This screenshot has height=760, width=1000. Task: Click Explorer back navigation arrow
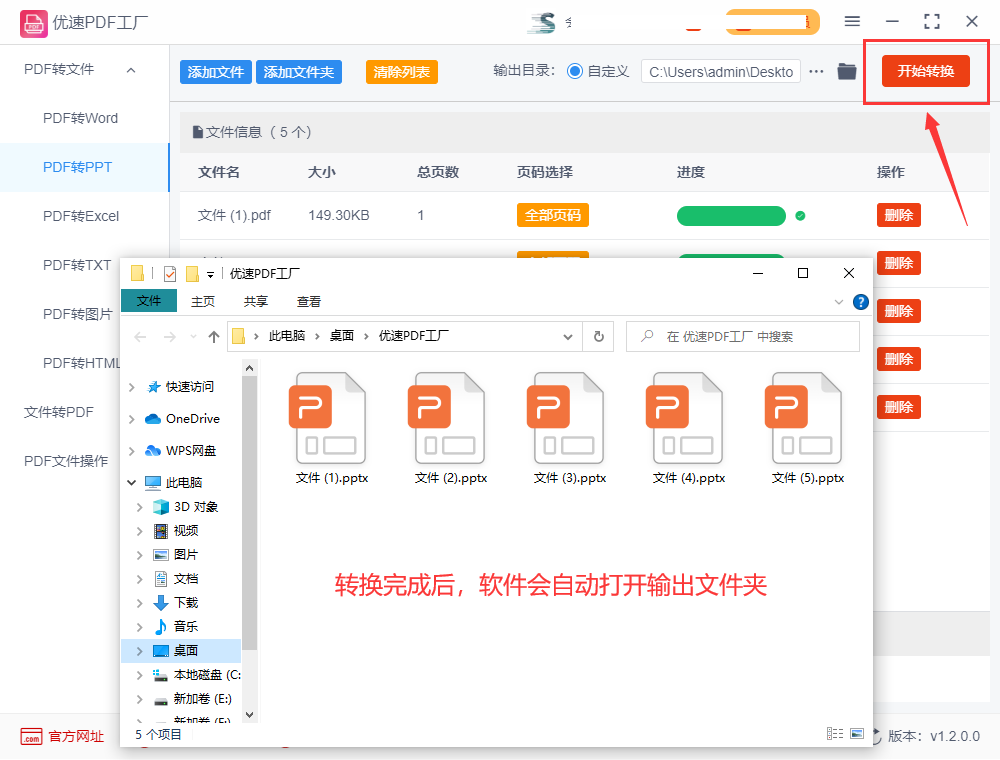(140, 337)
